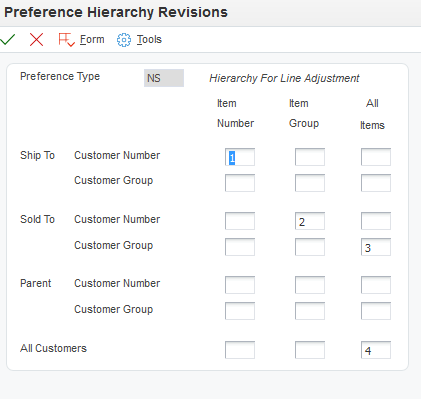Viewport: 421px width, 399px height.
Task: Select Parent Customer Number All Items field
Action: click(376, 285)
